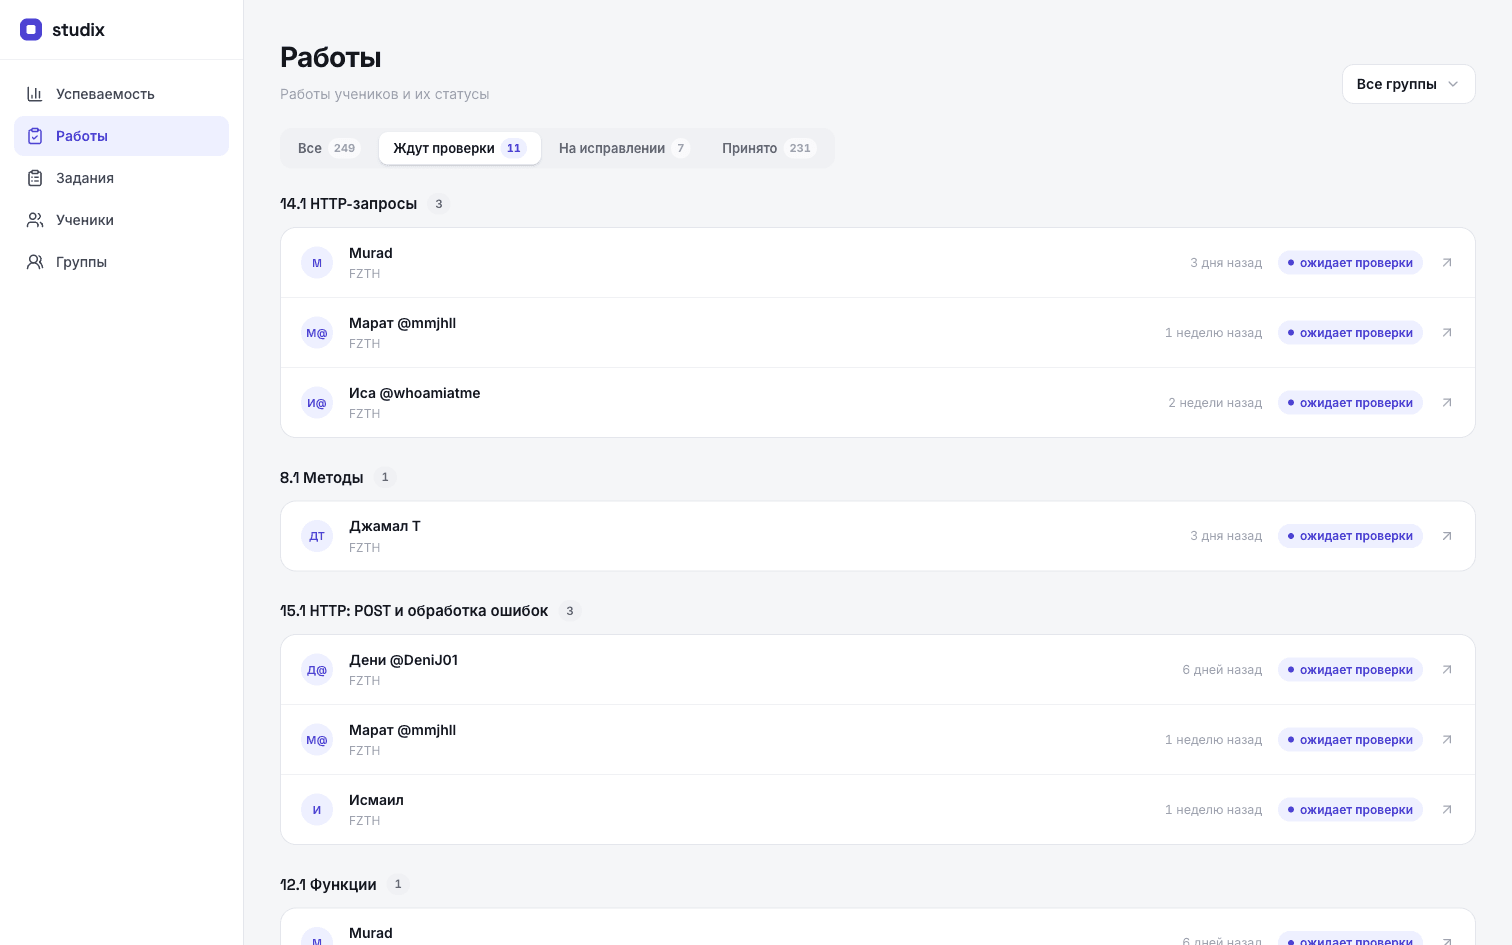Click Джамал Т's ожидает проверки badge
The image size is (1512, 945).
click(1350, 536)
